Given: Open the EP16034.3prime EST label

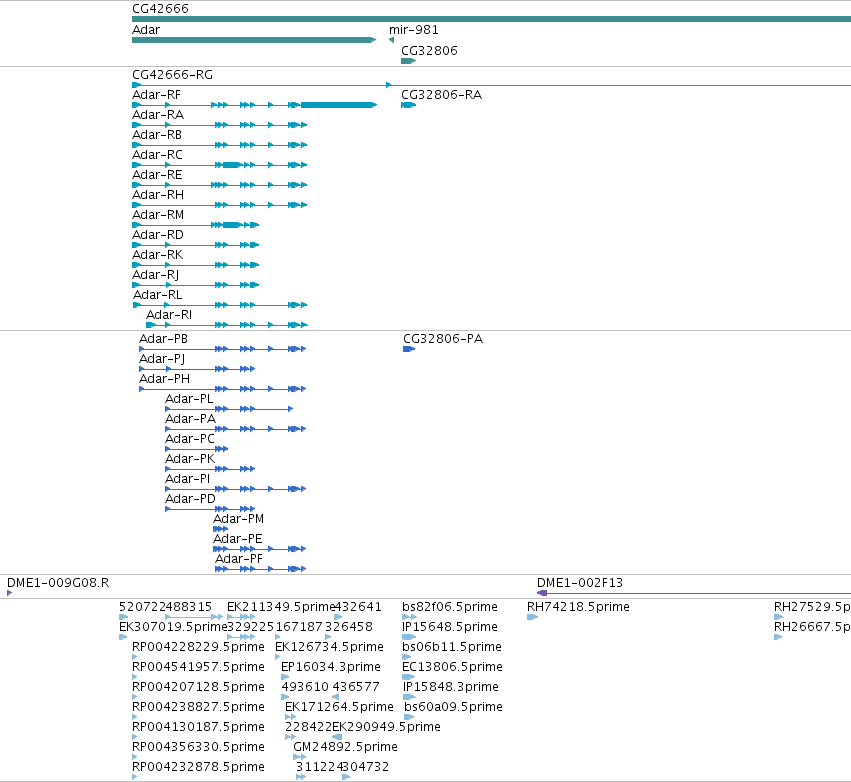Looking at the screenshot, I should [x=331, y=667].
